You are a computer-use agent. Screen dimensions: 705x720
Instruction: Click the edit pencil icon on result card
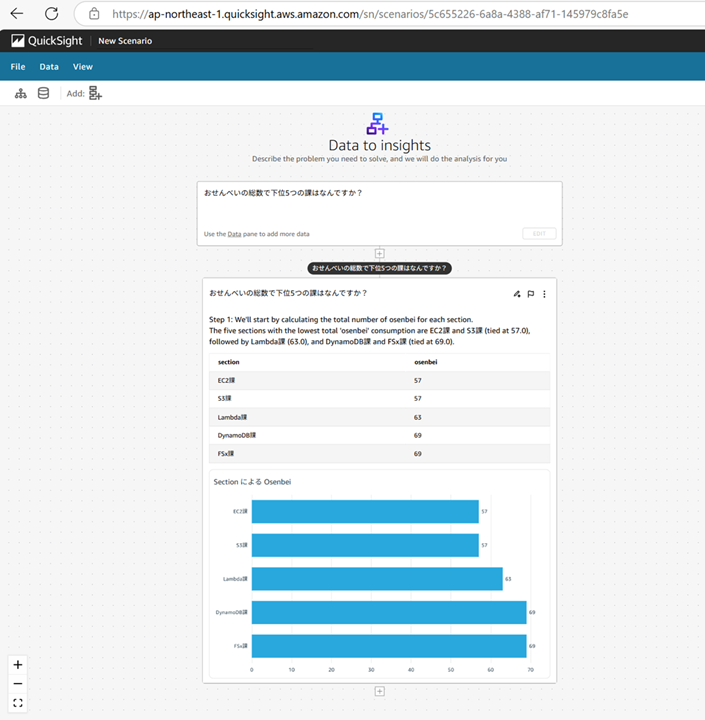coord(517,294)
